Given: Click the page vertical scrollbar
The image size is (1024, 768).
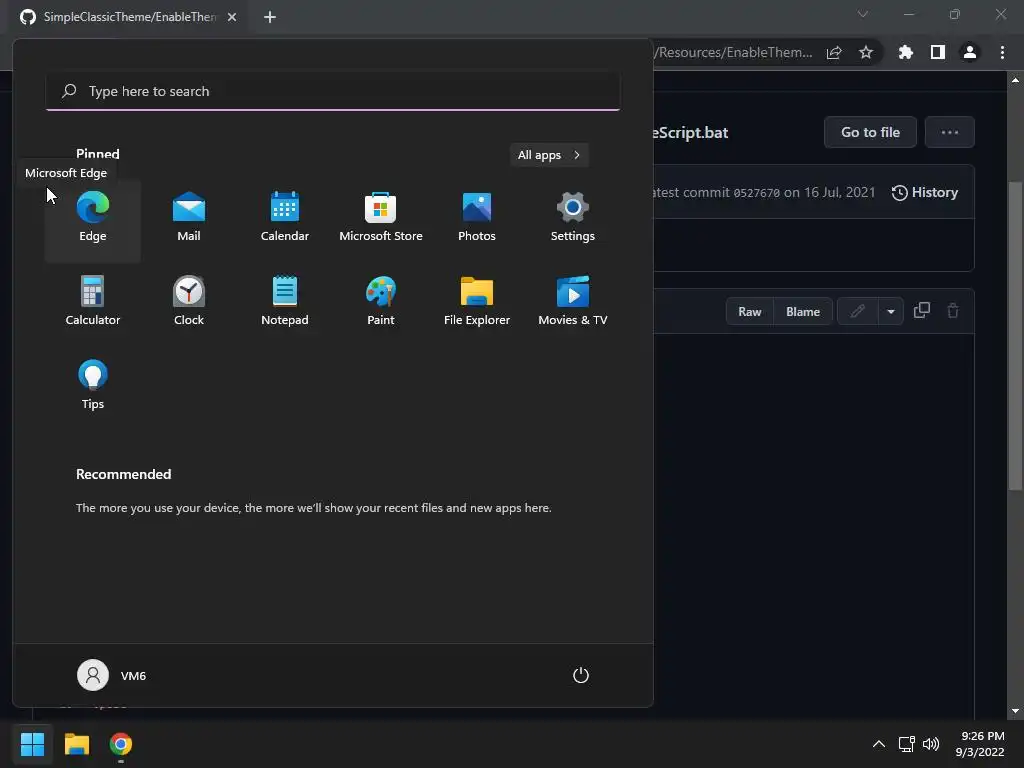Looking at the screenshot, I should click(x=1015, y=336).
